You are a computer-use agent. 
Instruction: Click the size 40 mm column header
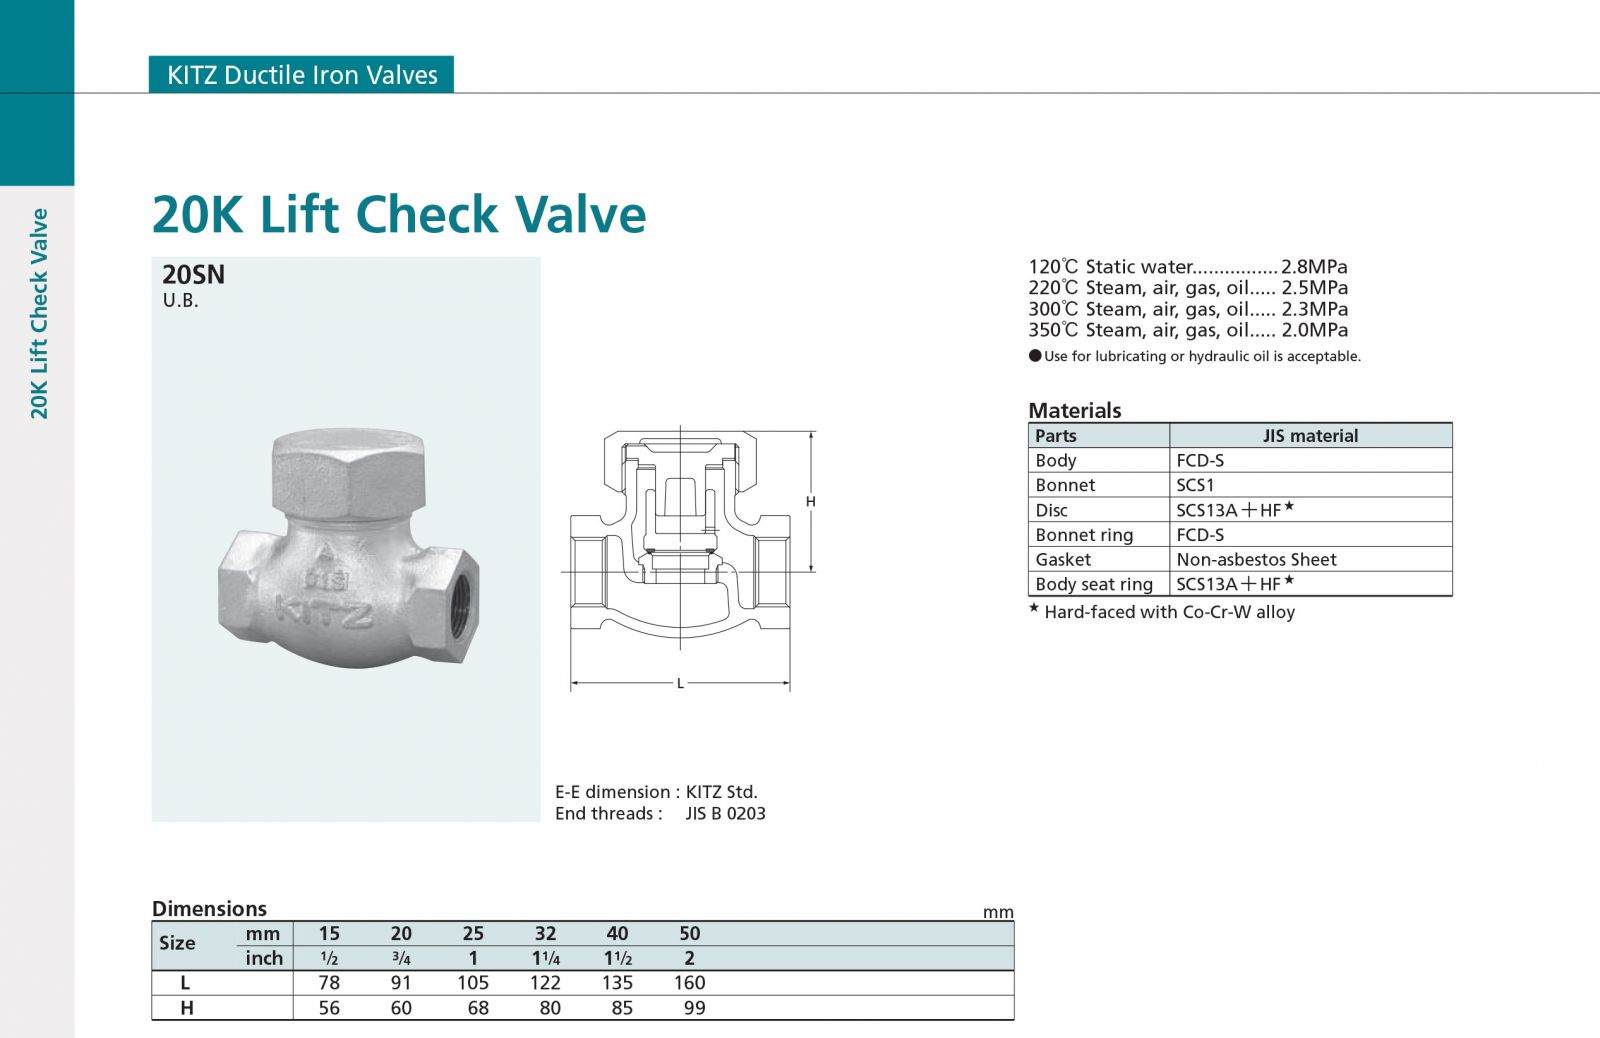coord(617,934)
